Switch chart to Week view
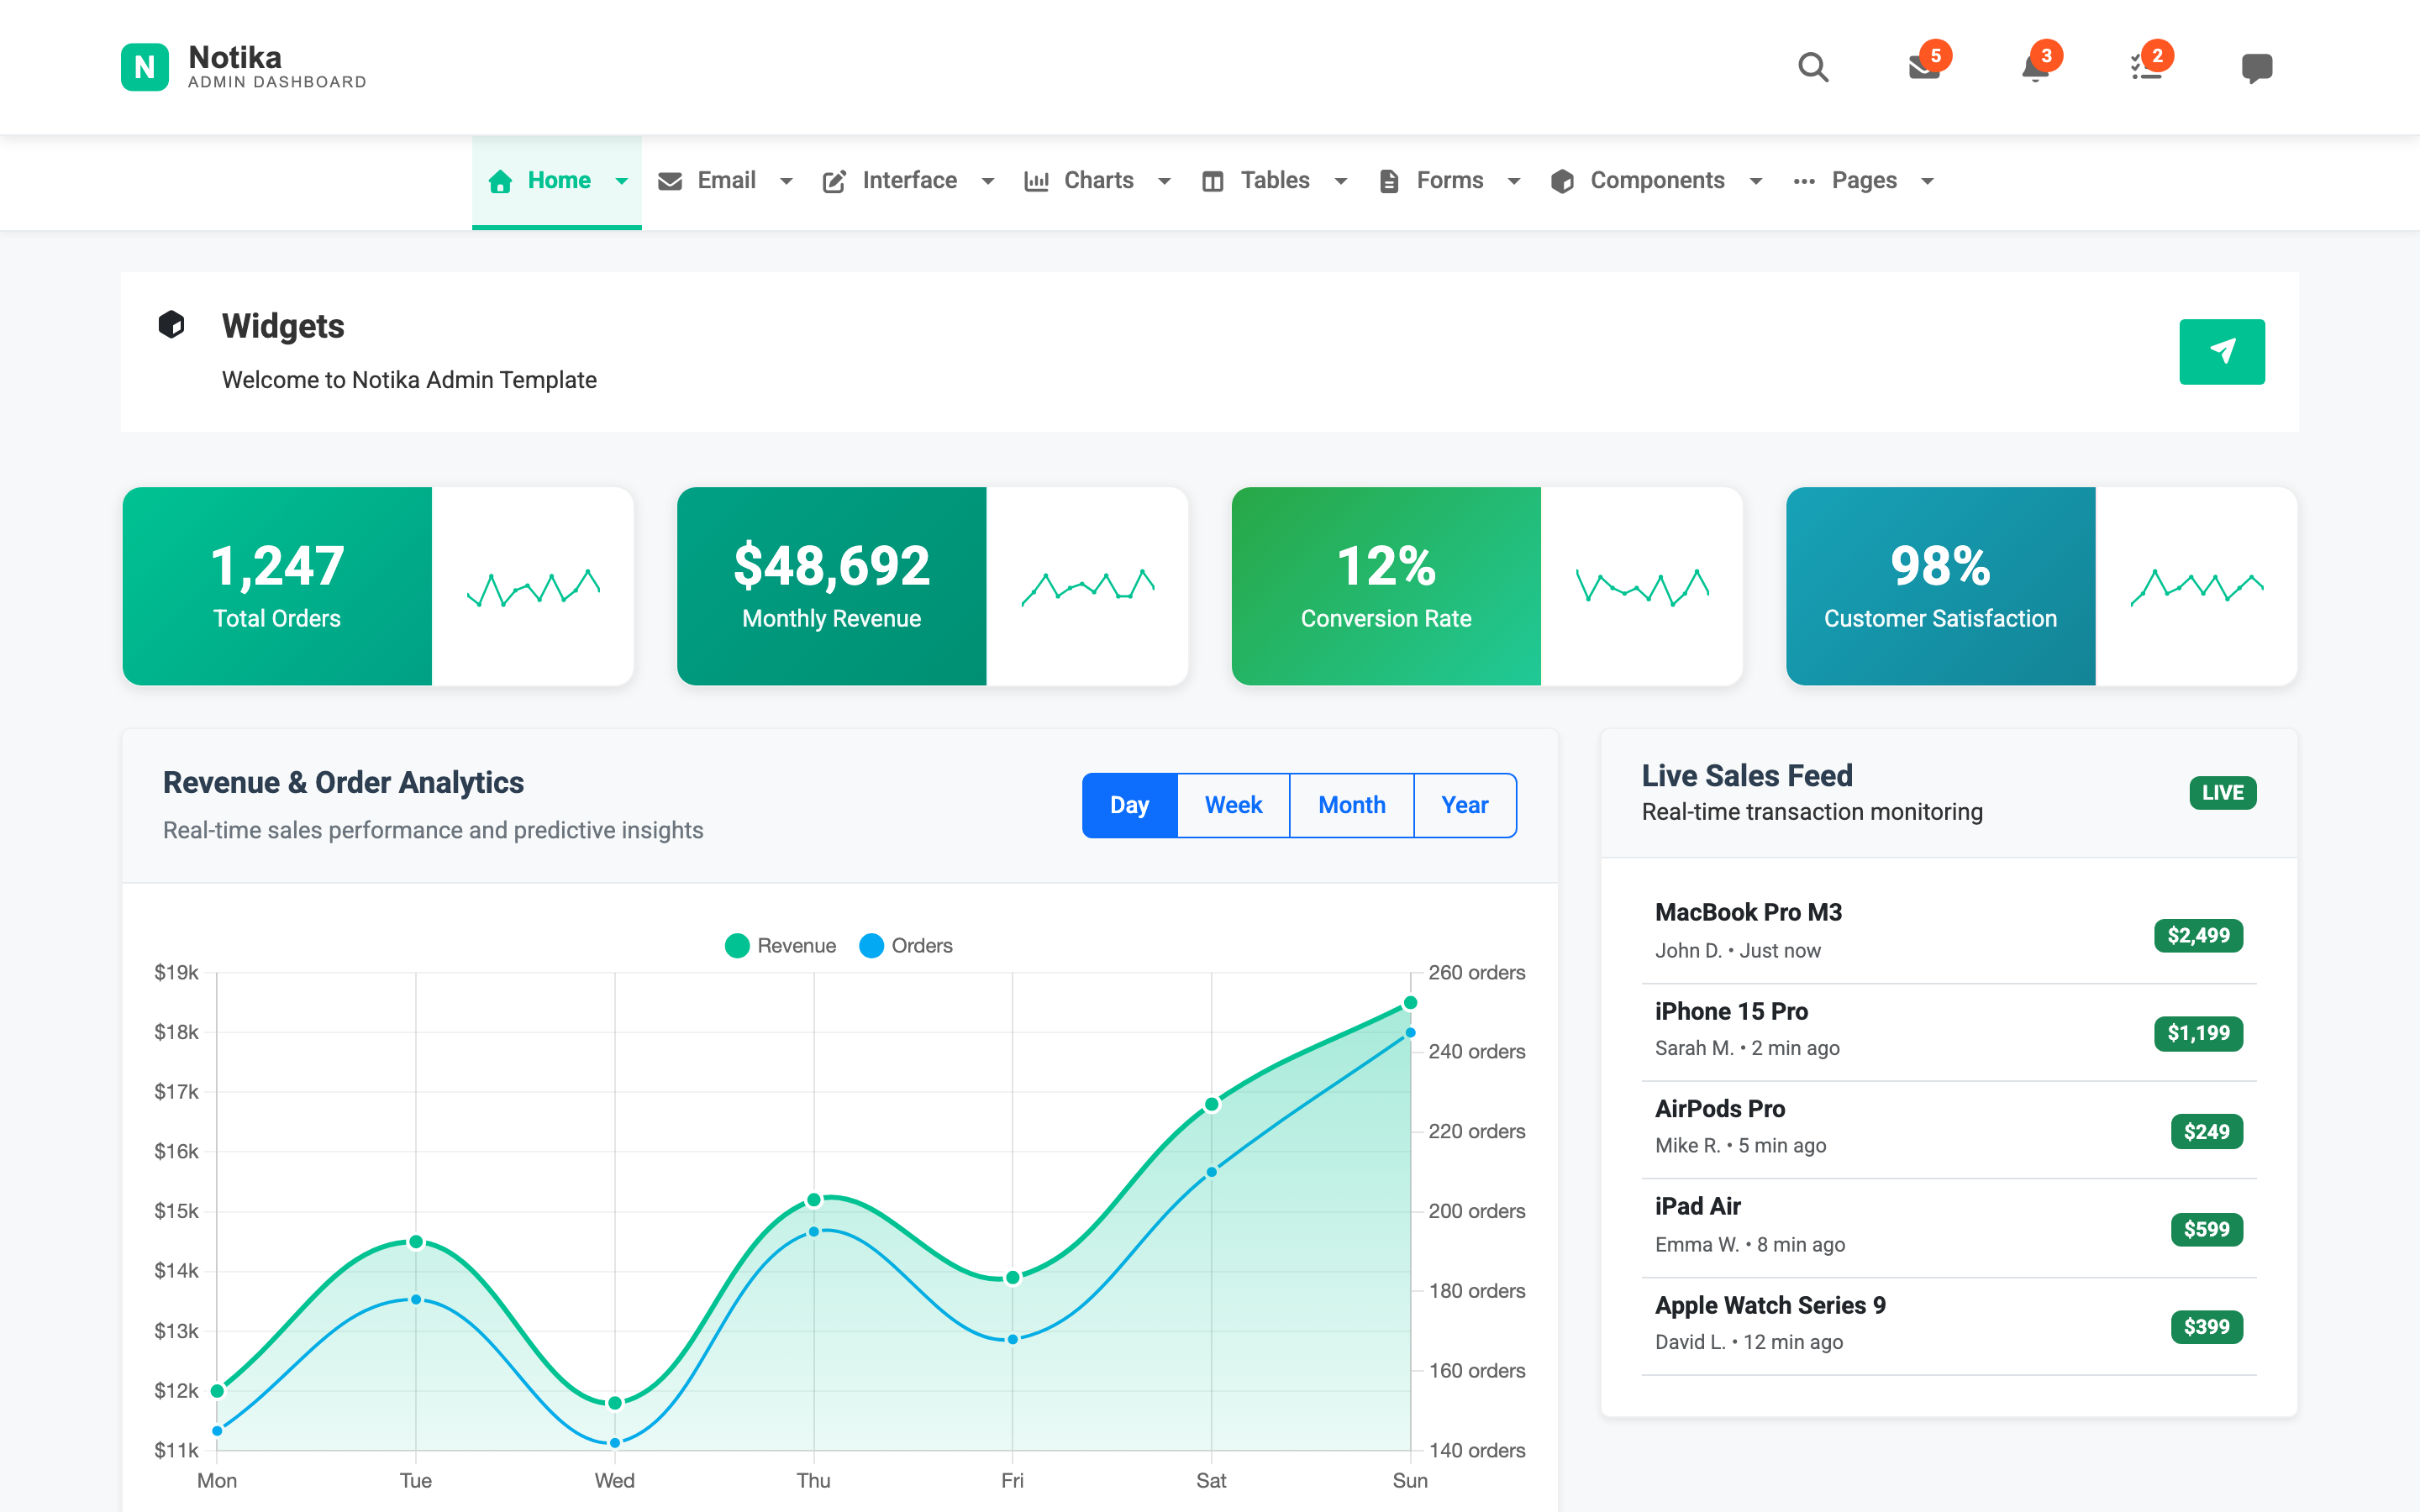 1233,805
